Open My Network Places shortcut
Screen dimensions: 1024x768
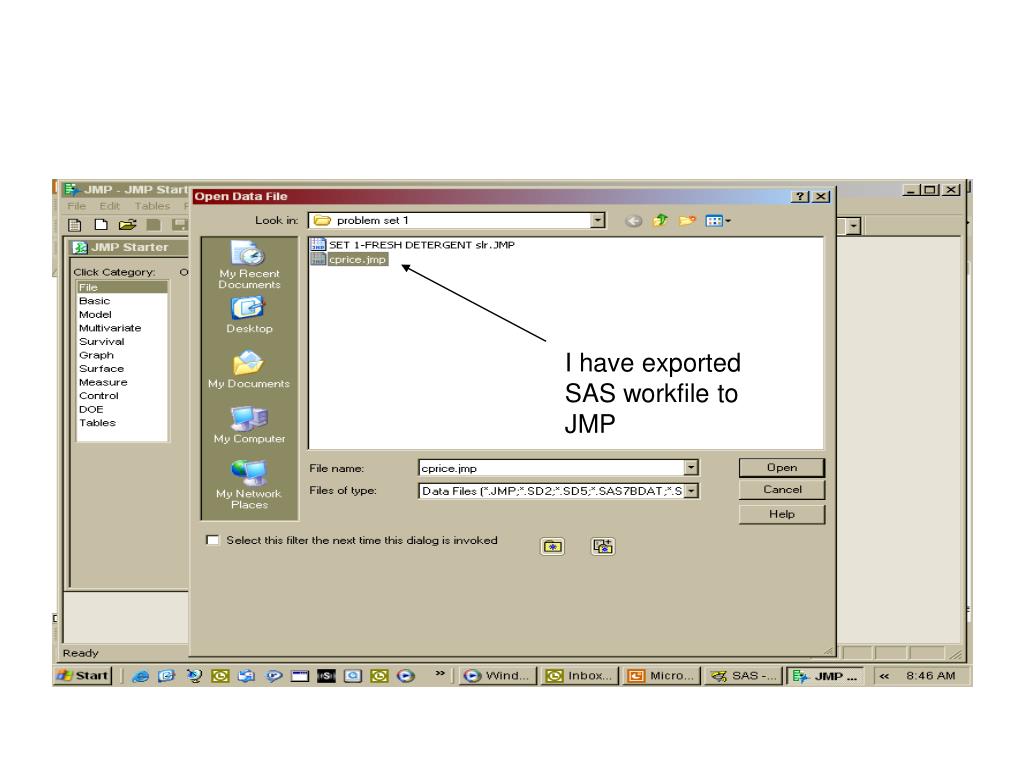tap(249, 485)
